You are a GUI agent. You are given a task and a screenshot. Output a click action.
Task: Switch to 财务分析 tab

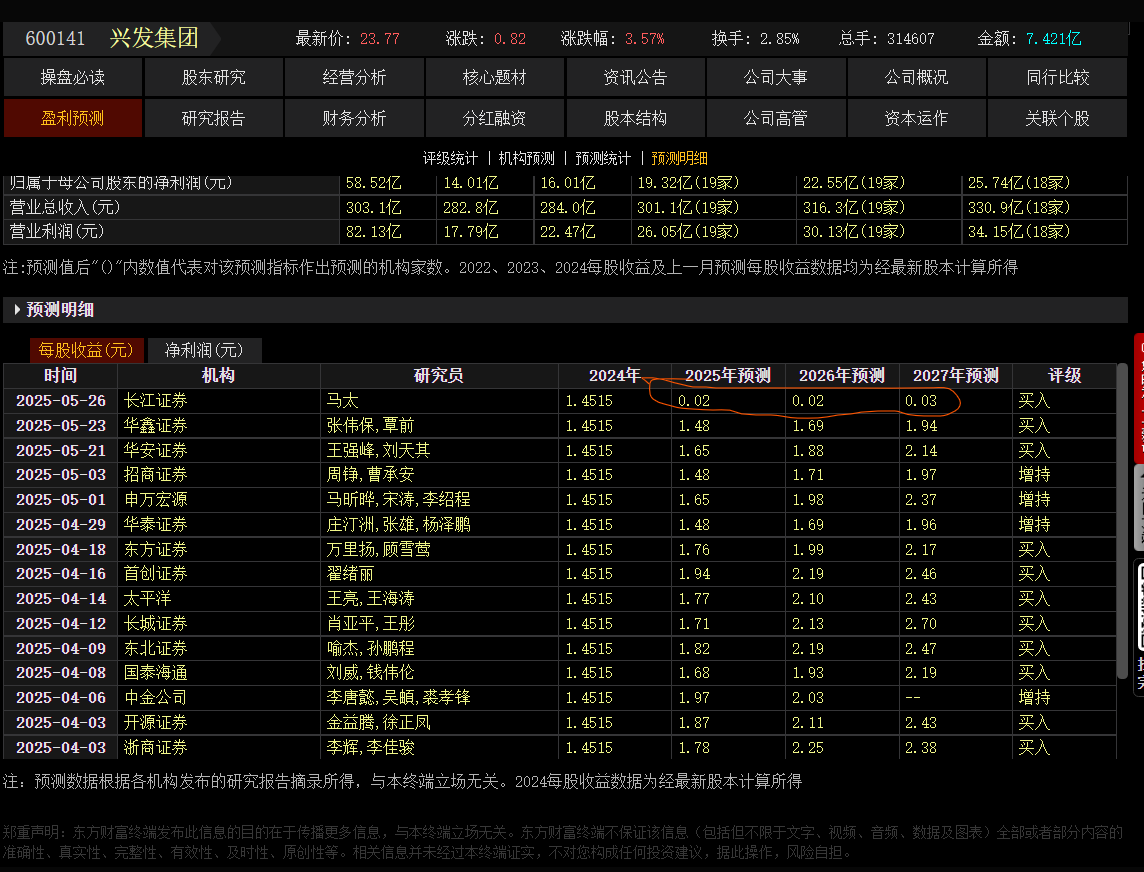click(x=354, y=118)
